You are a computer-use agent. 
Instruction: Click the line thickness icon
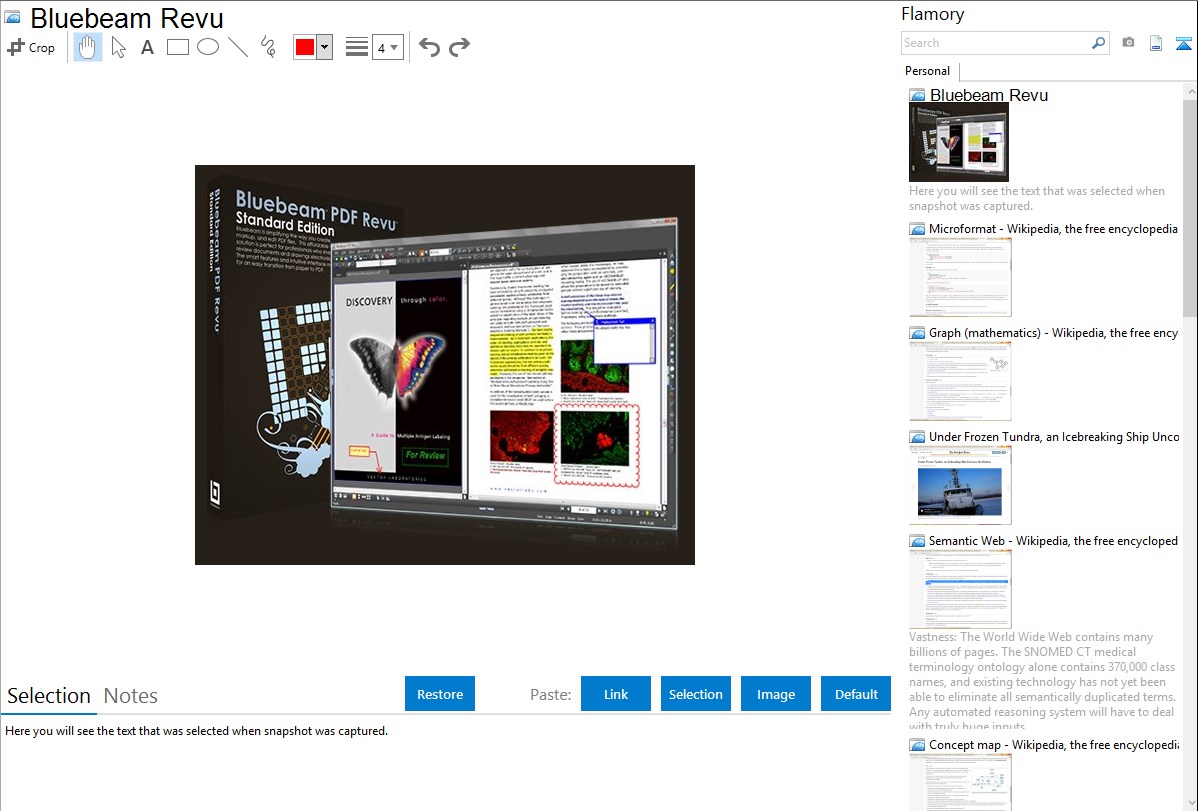click(x=356, y=47)
